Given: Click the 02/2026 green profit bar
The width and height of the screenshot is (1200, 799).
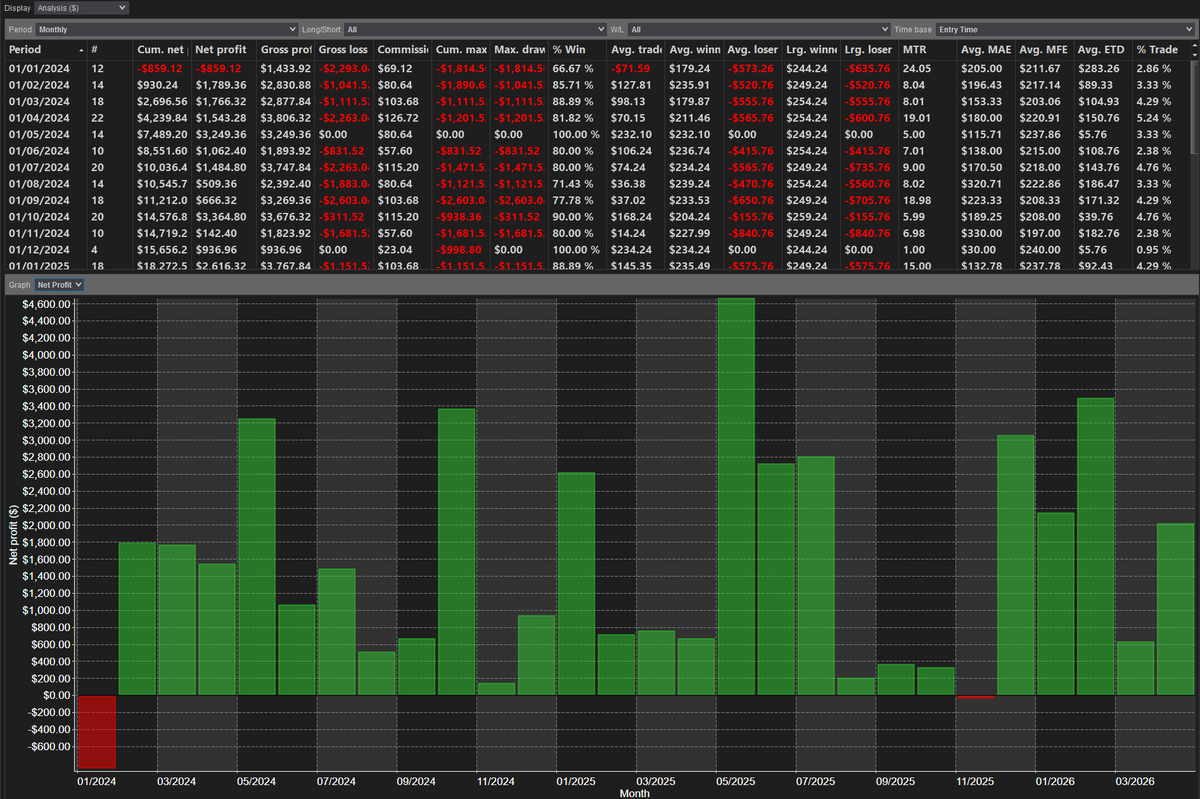Looking at the screenshot, I should pyautogui.click(x=1095, y=547).
